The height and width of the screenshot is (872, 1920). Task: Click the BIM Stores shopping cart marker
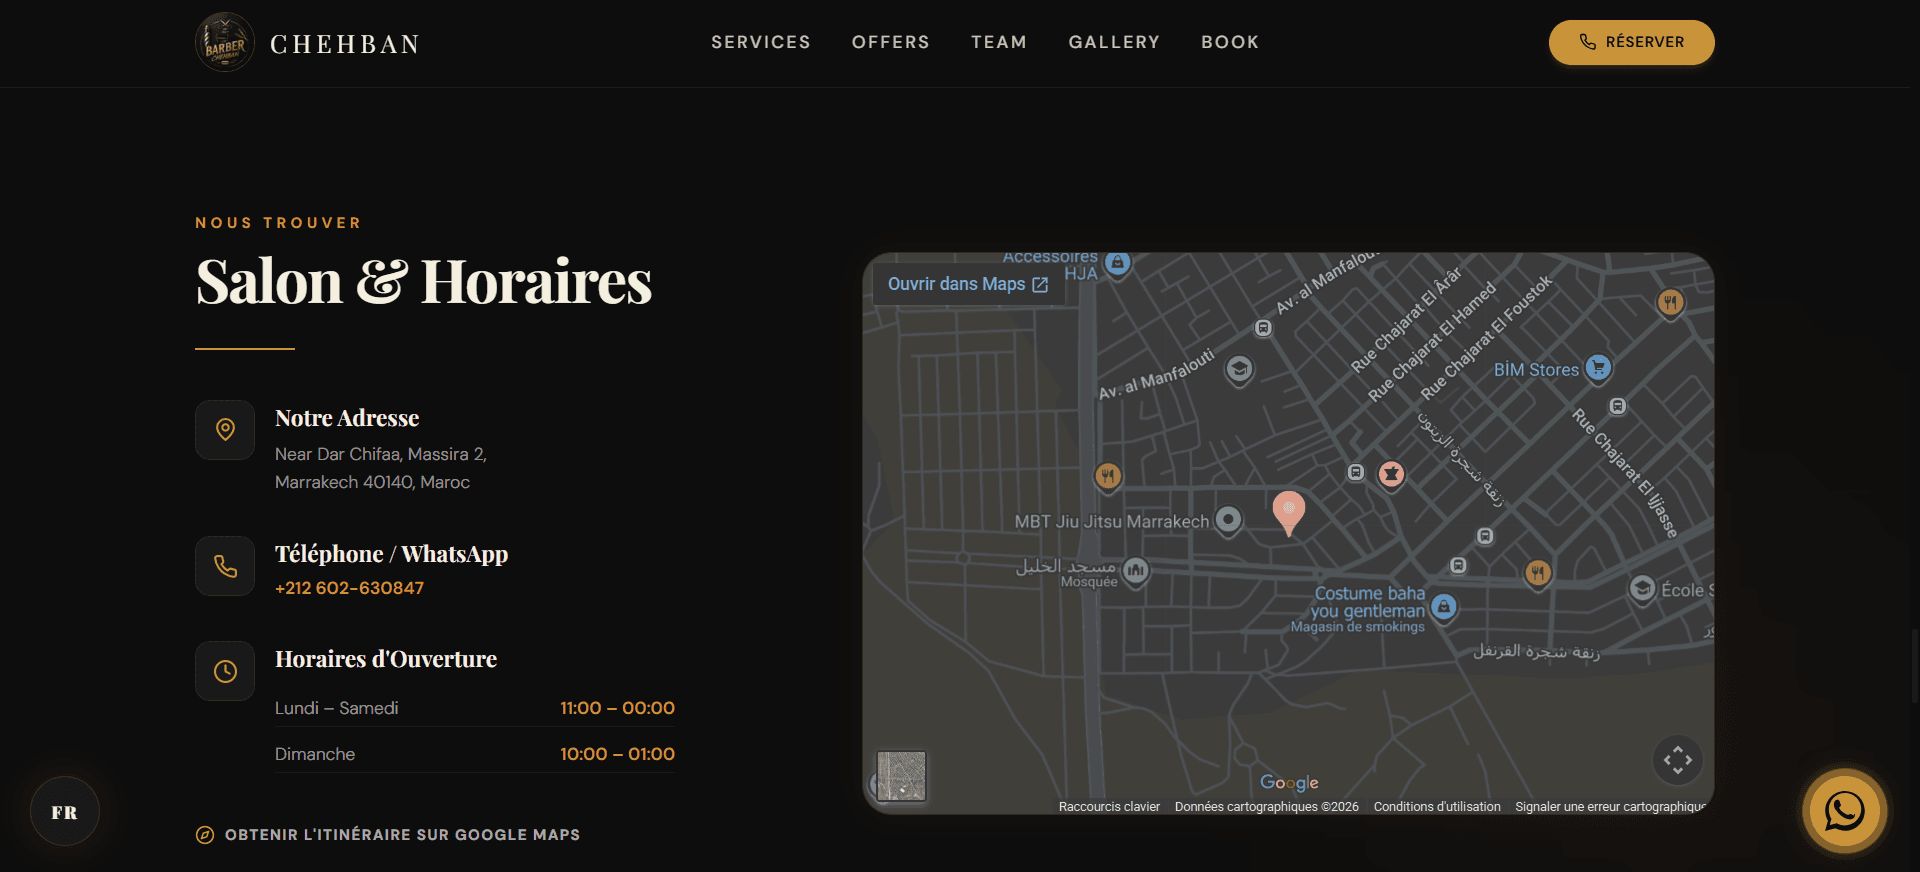click(1598, 368)
